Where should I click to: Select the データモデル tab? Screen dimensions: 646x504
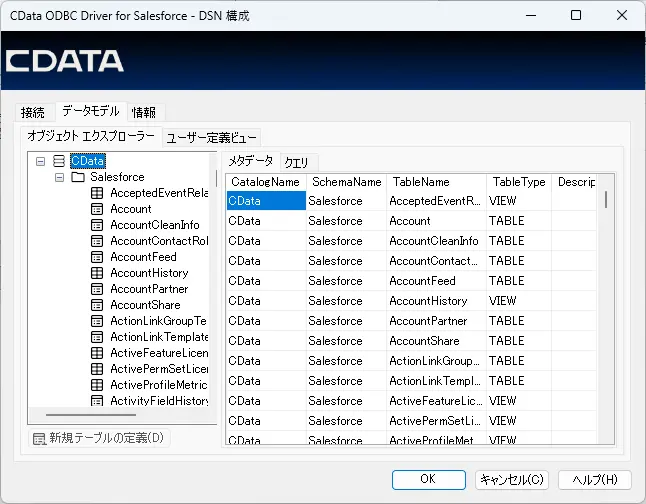(91, 111)
